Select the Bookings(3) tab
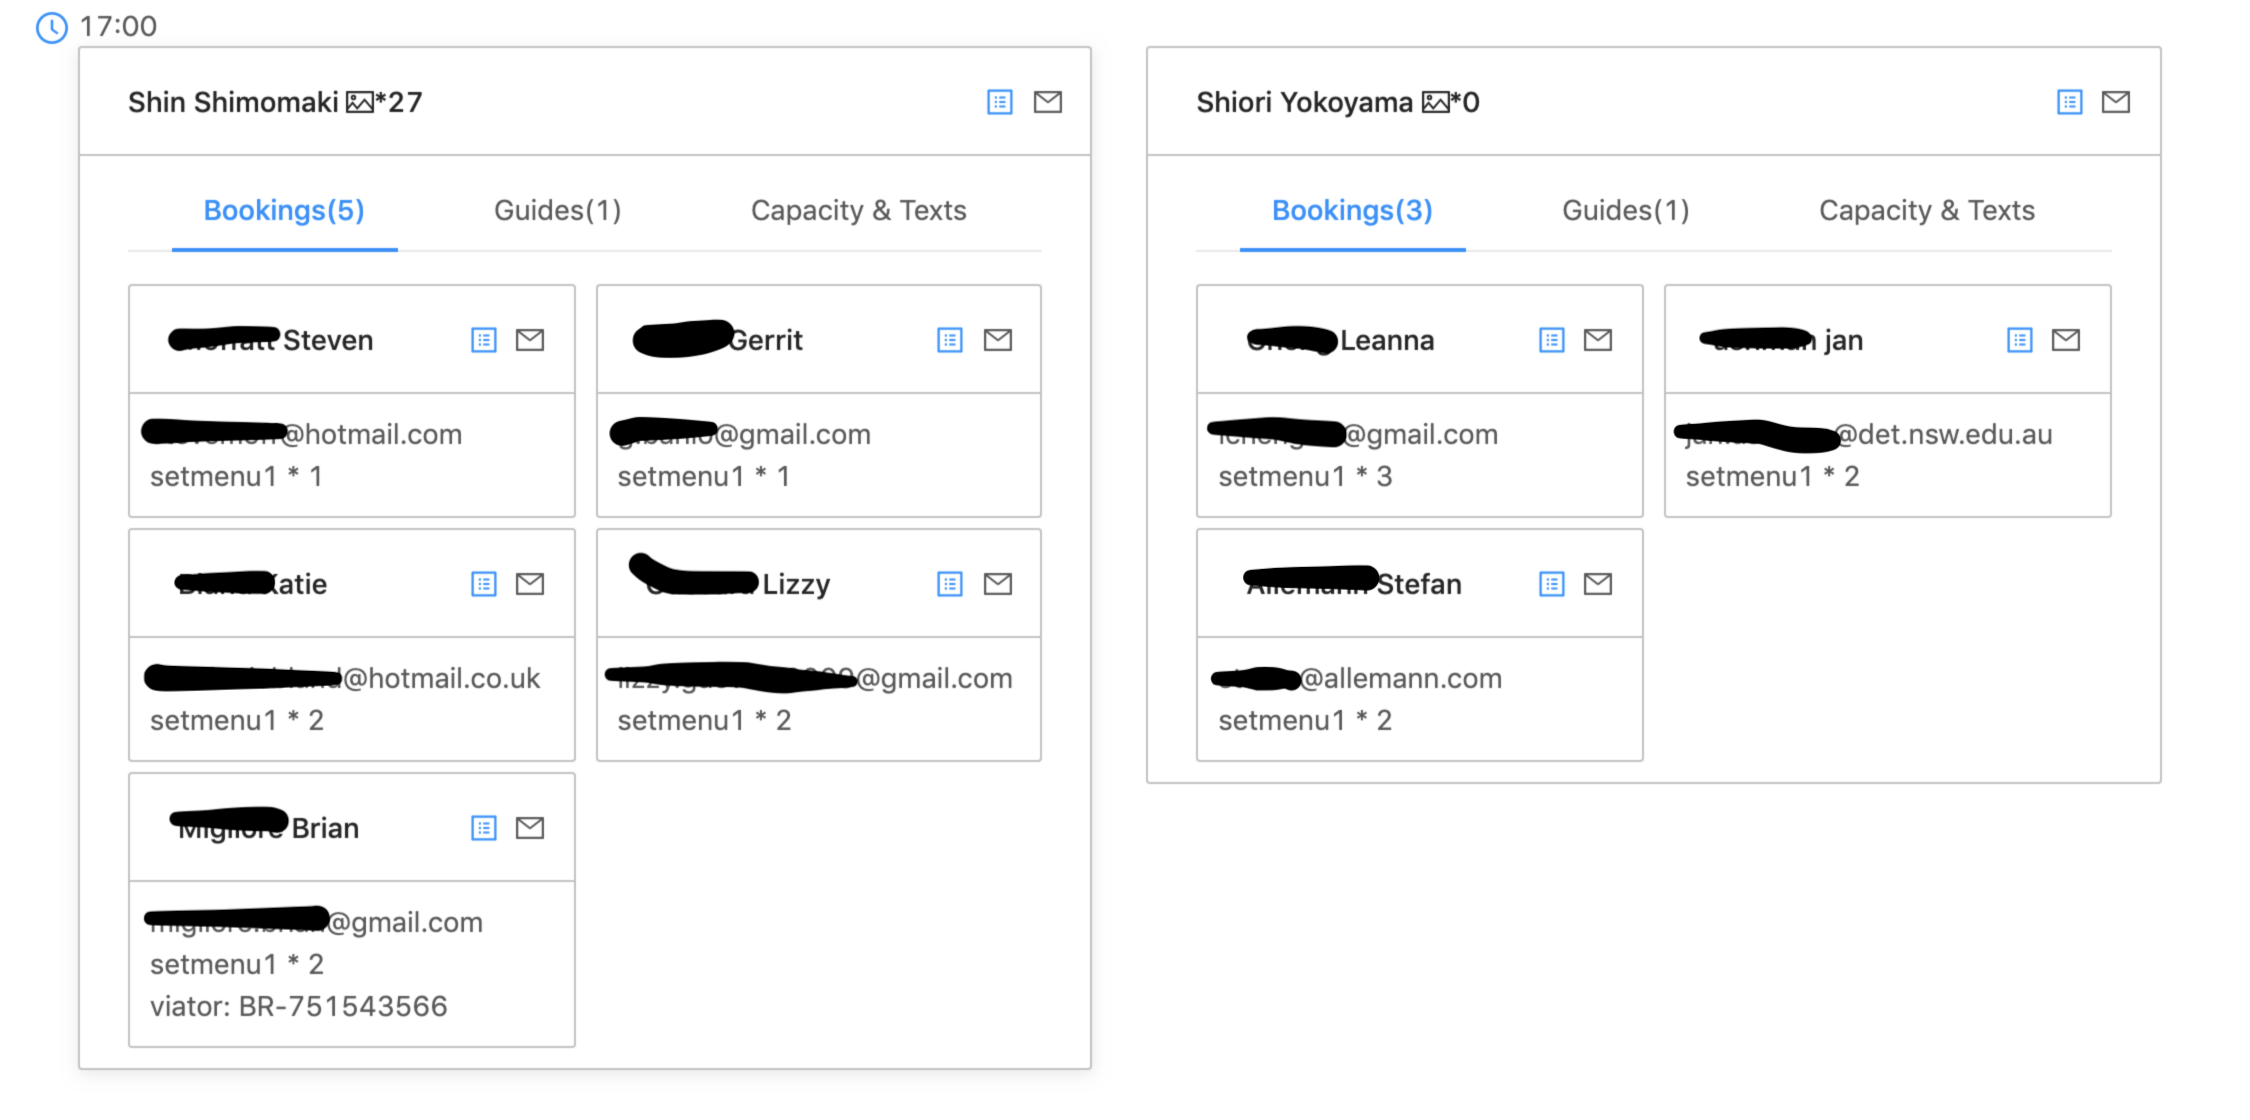Image resolution: width=2250 pixels, height=1120 pixels. point(1352,211)
